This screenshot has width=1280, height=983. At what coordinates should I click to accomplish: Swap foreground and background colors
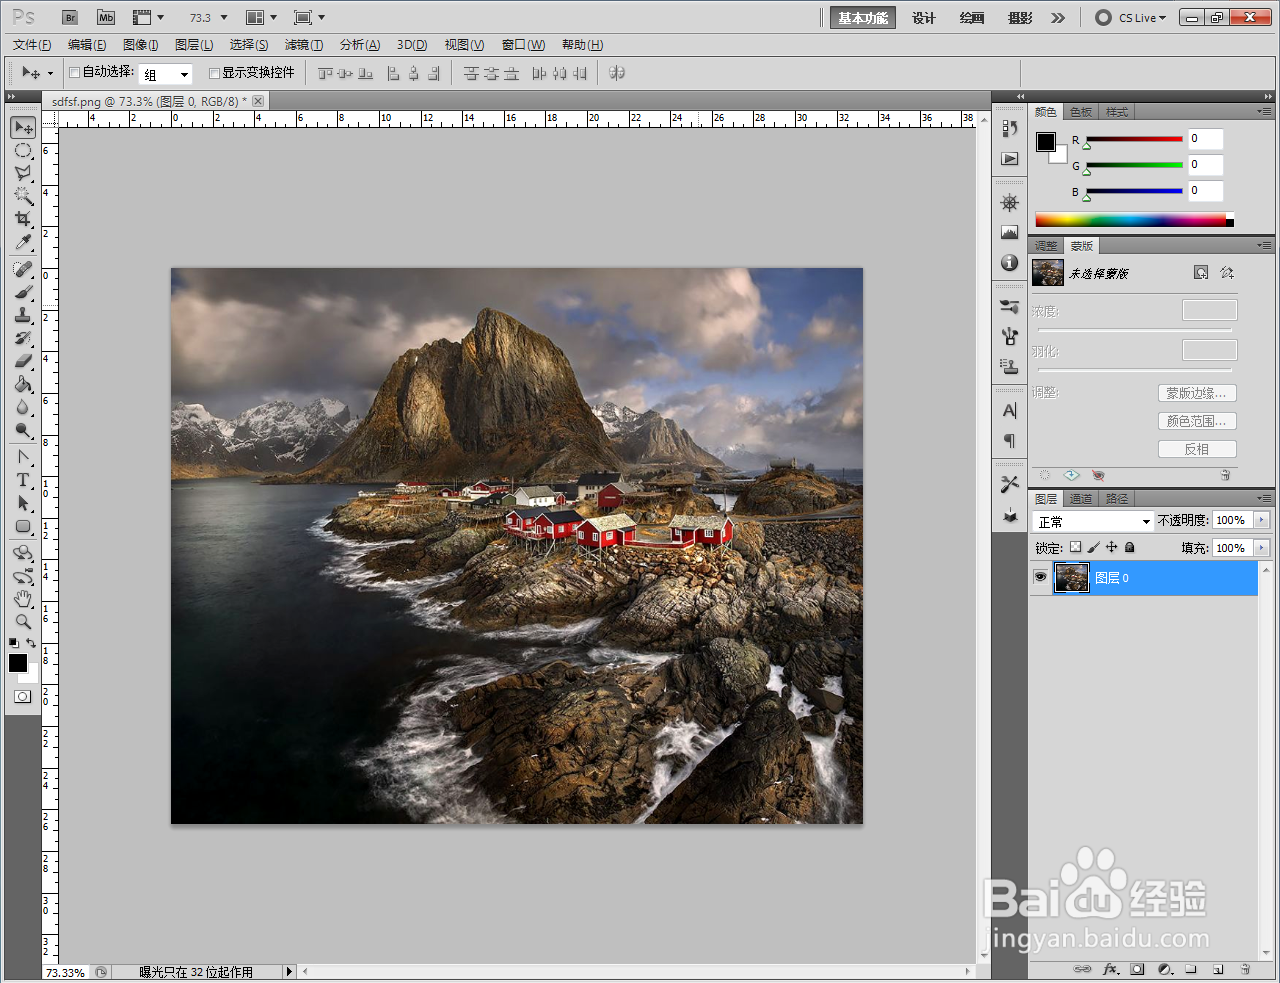coord(31,643)
